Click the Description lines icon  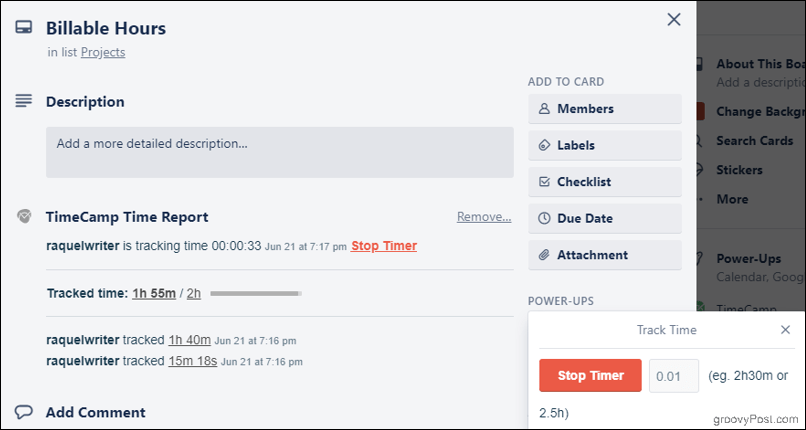coord(24,101)
